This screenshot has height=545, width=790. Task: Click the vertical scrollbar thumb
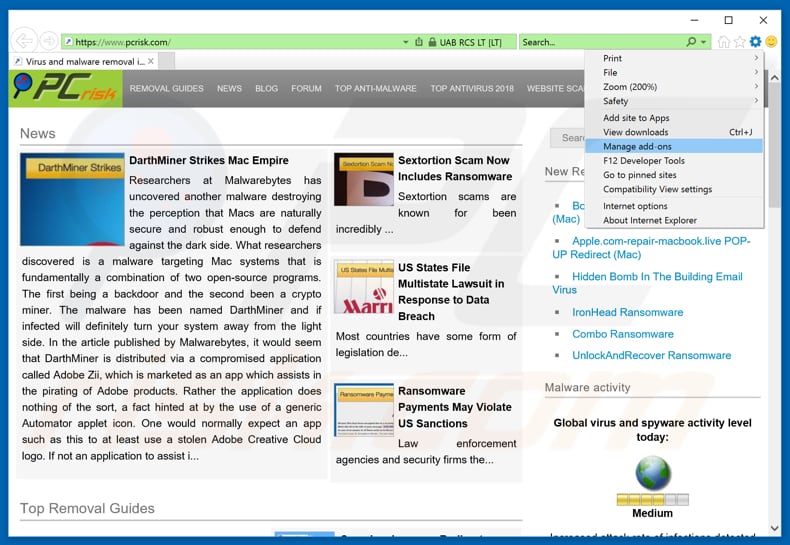point(774,144)
